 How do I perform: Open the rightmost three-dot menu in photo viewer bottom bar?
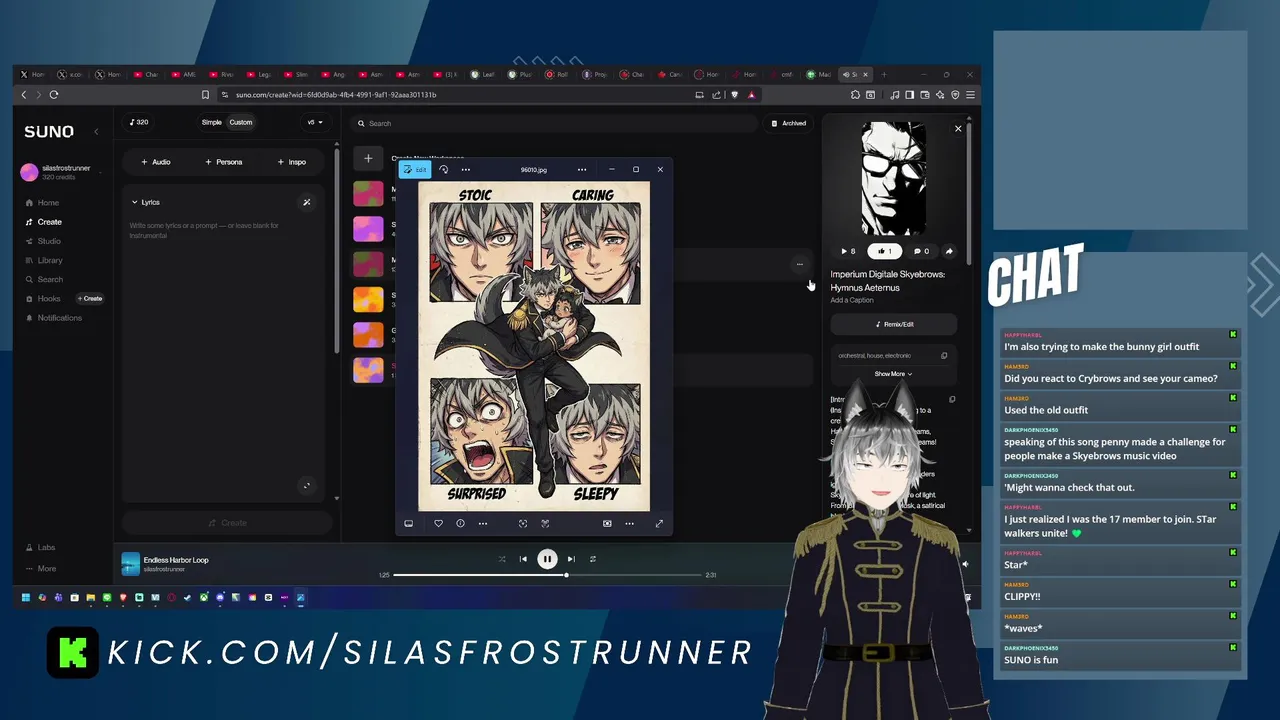point(629,523)
